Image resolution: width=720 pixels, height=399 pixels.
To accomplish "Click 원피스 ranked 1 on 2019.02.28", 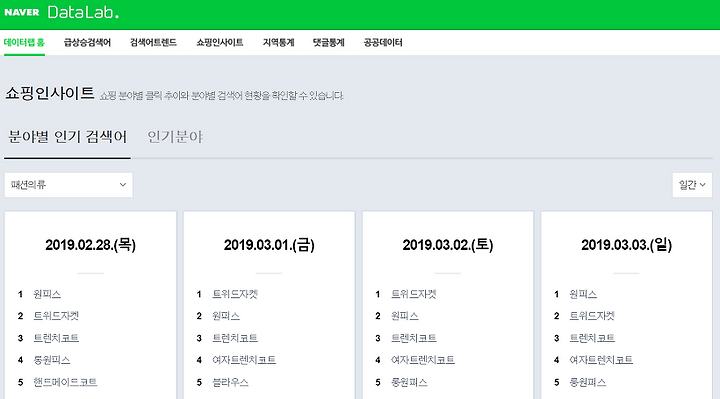I will click(47, 294).
